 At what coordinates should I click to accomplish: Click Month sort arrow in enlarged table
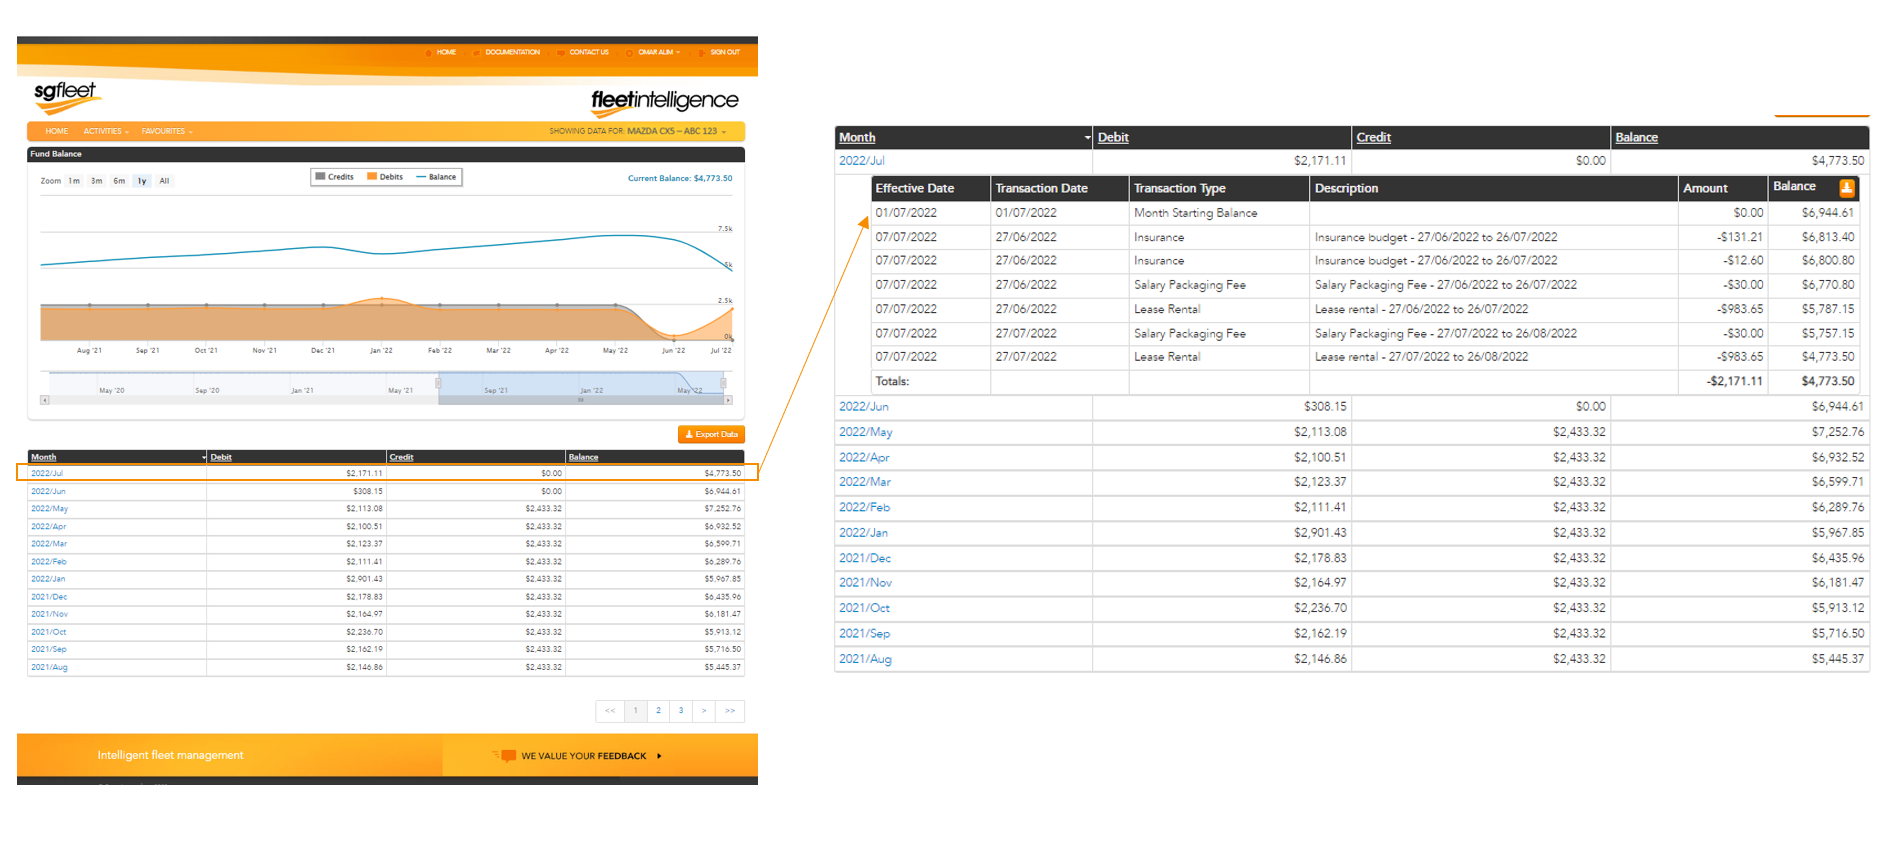pos(1087,138)
